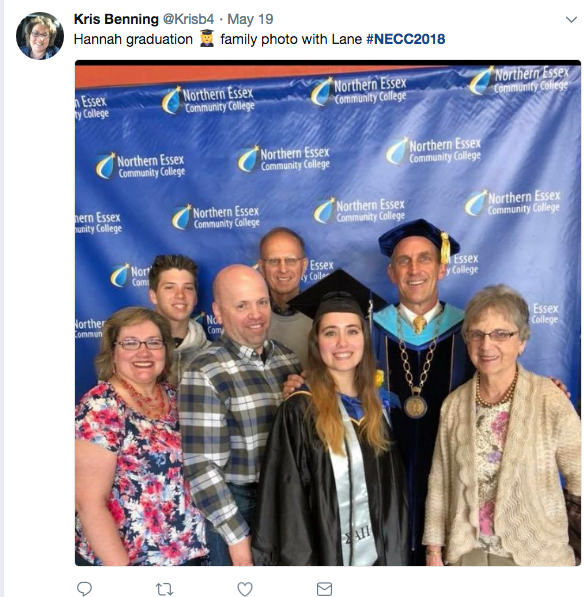Image resolution: width=584 pixels, height=597 pixels.
Task: Open the #NECC2018 hashtag
Action: pos(405,39)
